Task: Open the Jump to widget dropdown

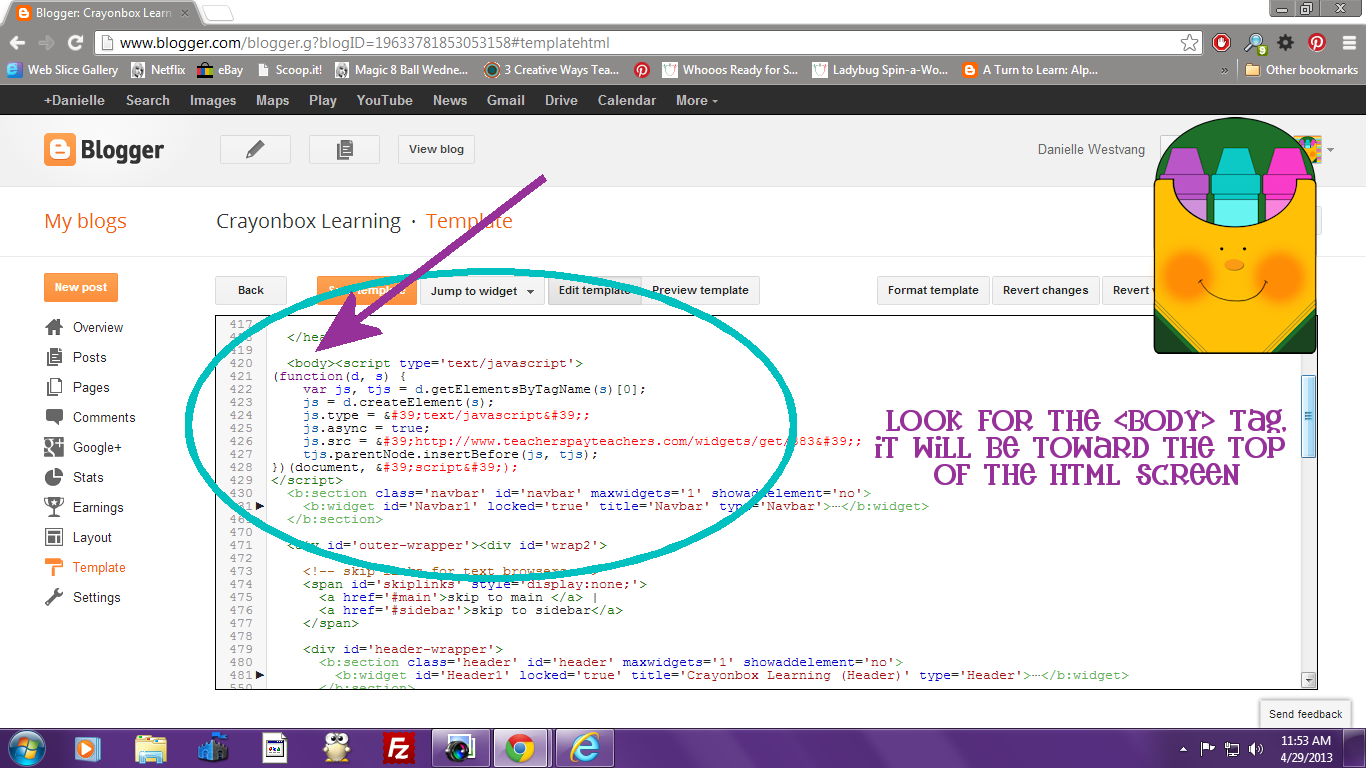Action: click(x=481, y=291)
